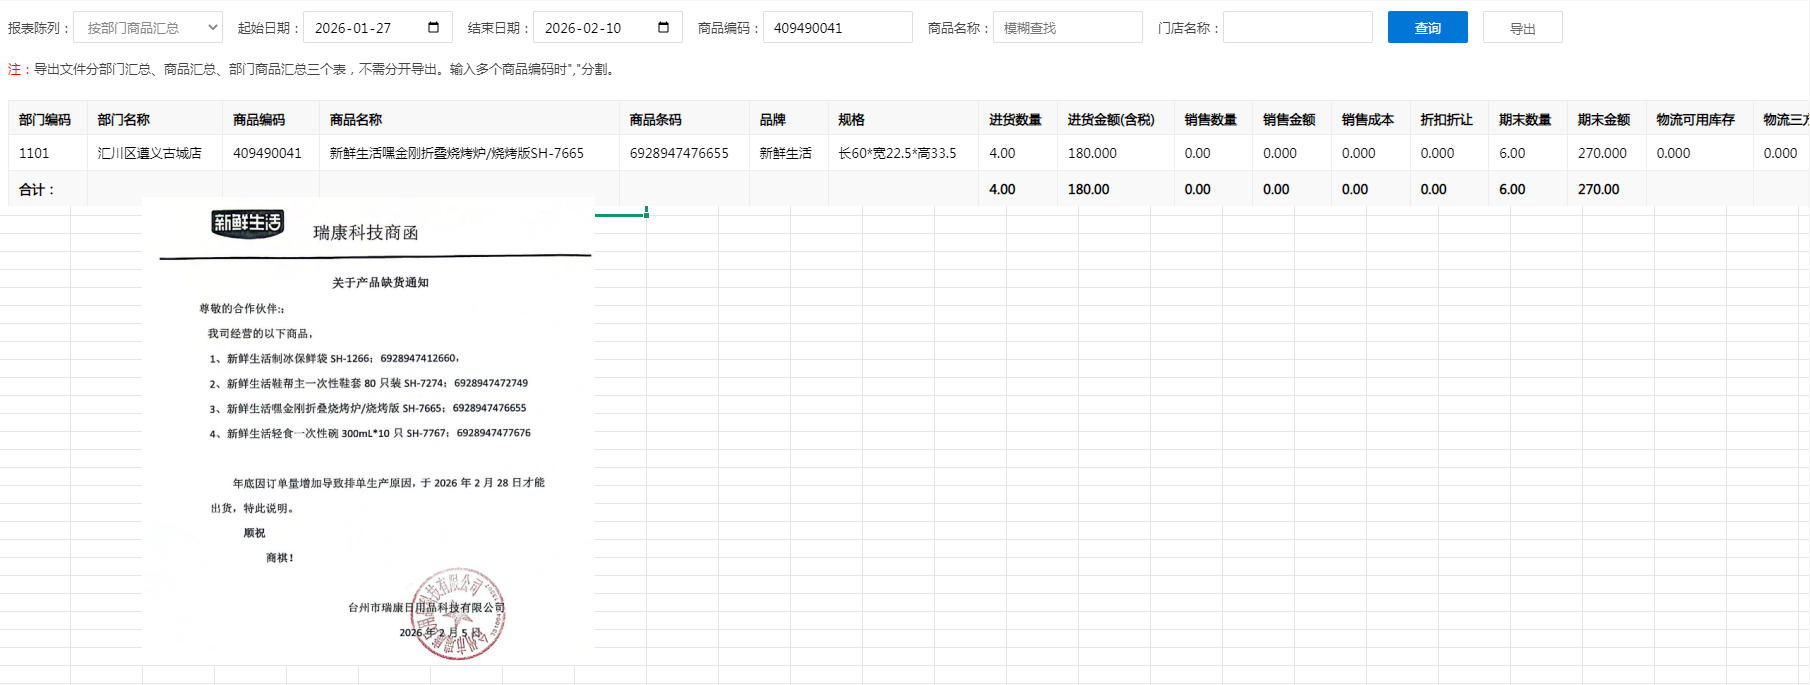Screen dimensions: 1810x685
Task: Select the barcode 6928947476655 cell
Action: [679, 153]
